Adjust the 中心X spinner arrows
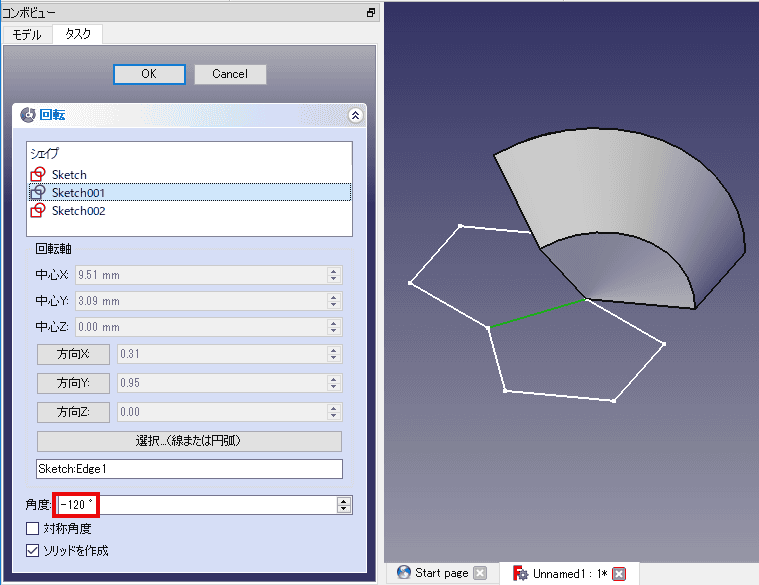This screenshot has height=585, width=759. [x=334, y=275]
